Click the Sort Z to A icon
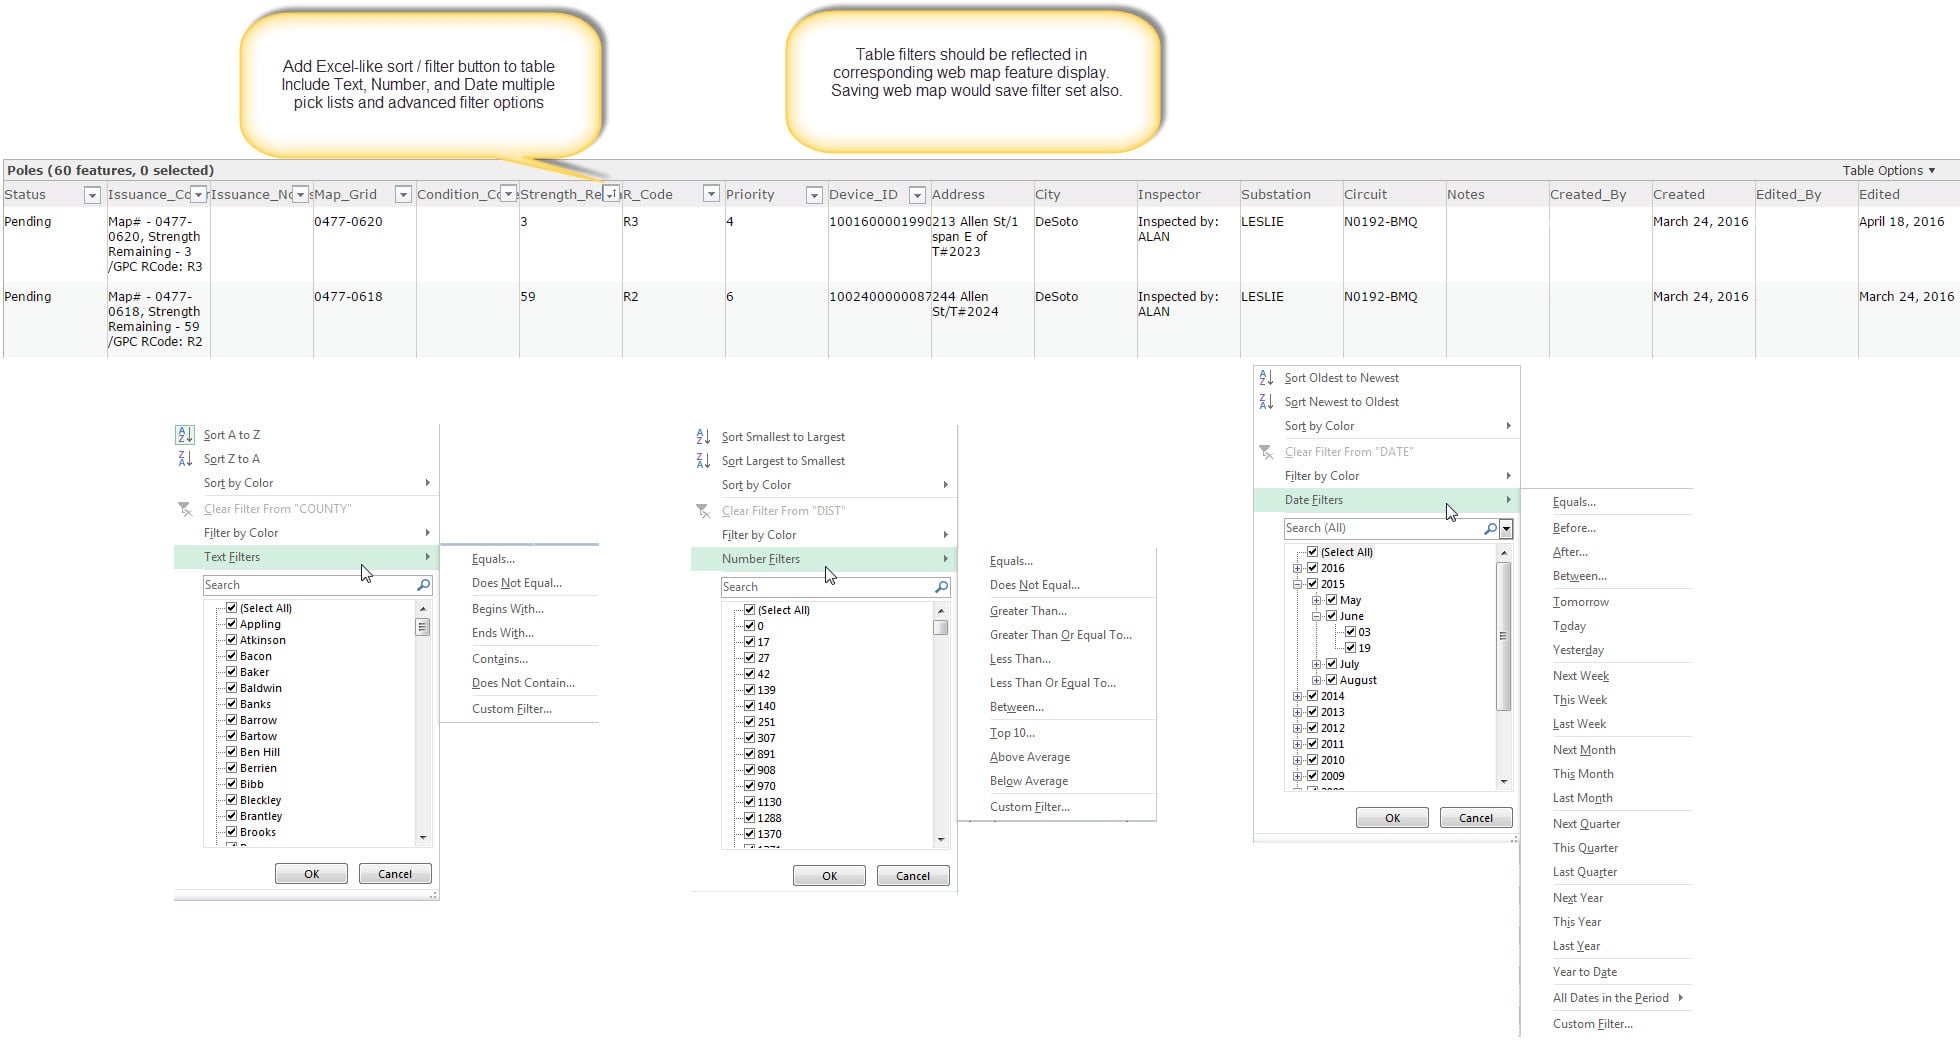Image resolution: width=1960 pixels, height=1050 pixels. tap(185, 459)
